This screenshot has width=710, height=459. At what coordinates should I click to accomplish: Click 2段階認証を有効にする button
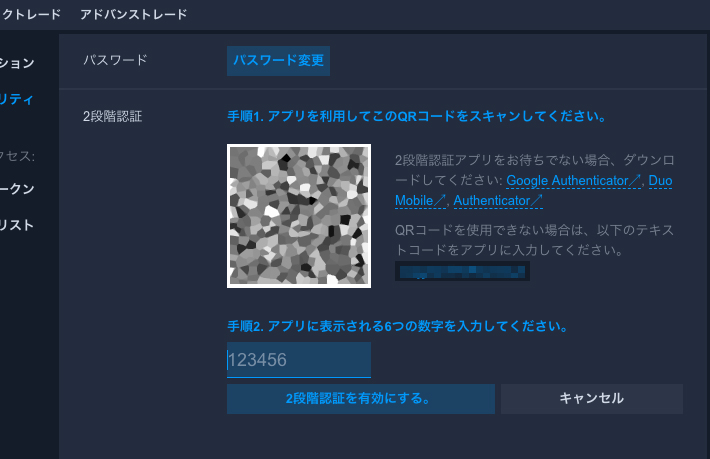[x=361, y=399]
